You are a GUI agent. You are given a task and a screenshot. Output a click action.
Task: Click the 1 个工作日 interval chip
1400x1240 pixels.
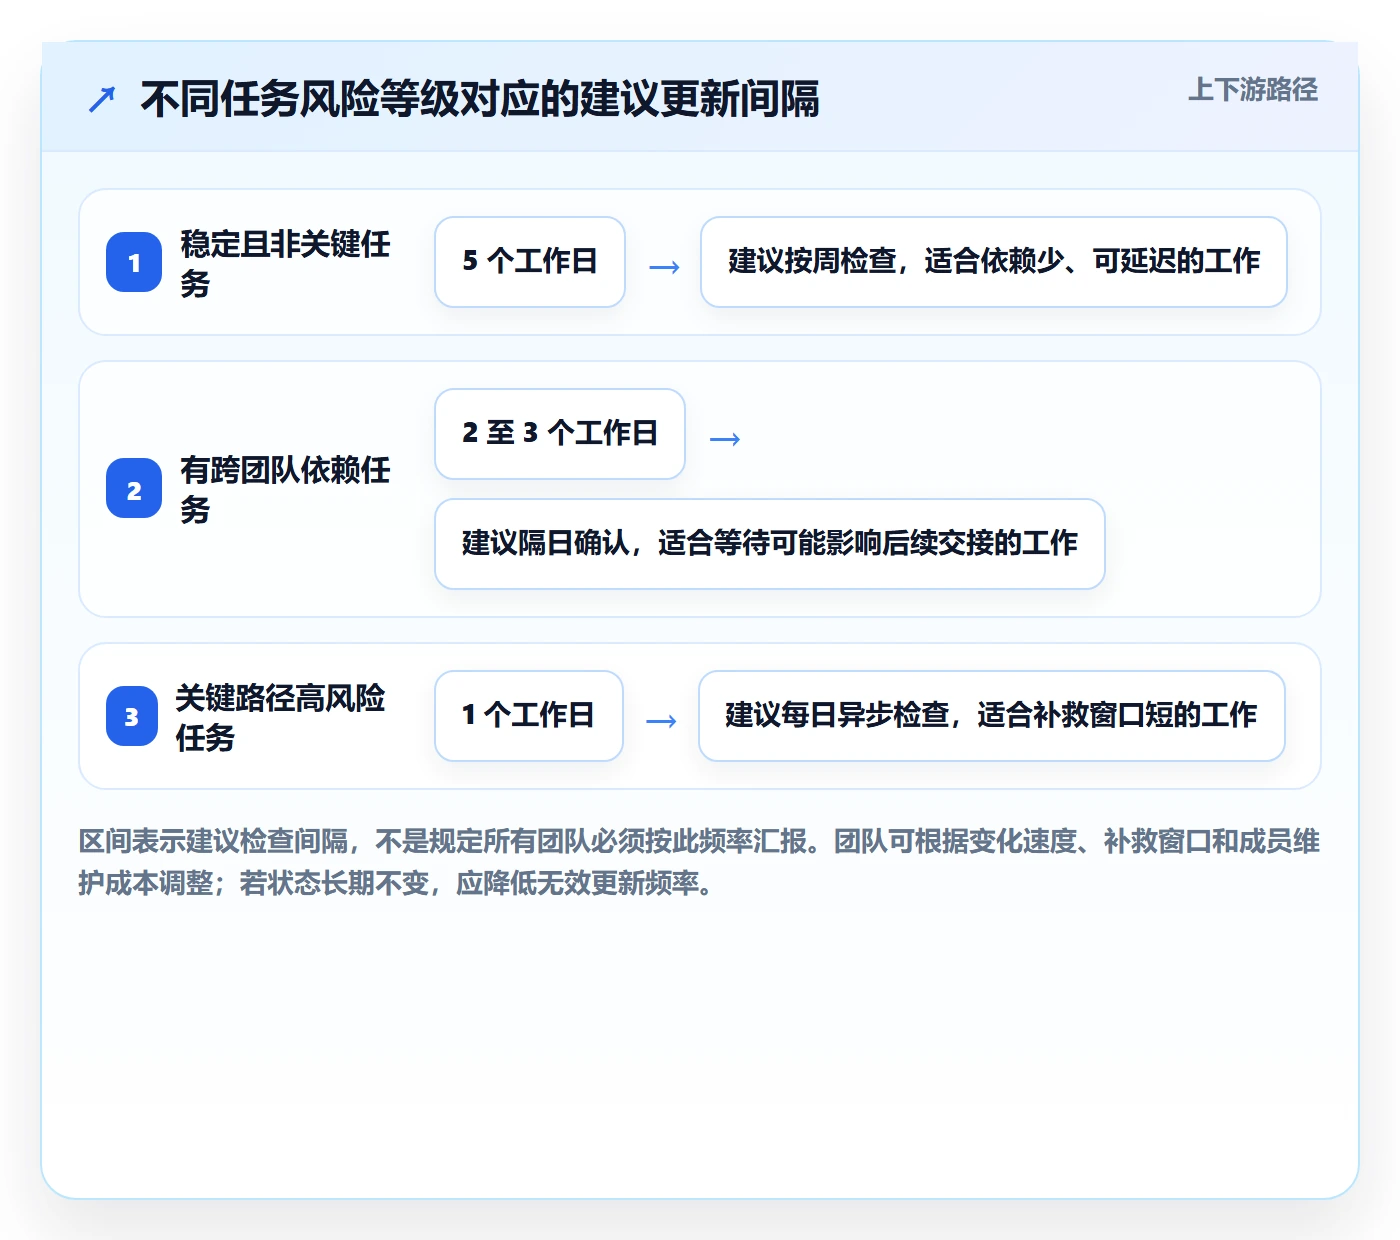[529, 716]
